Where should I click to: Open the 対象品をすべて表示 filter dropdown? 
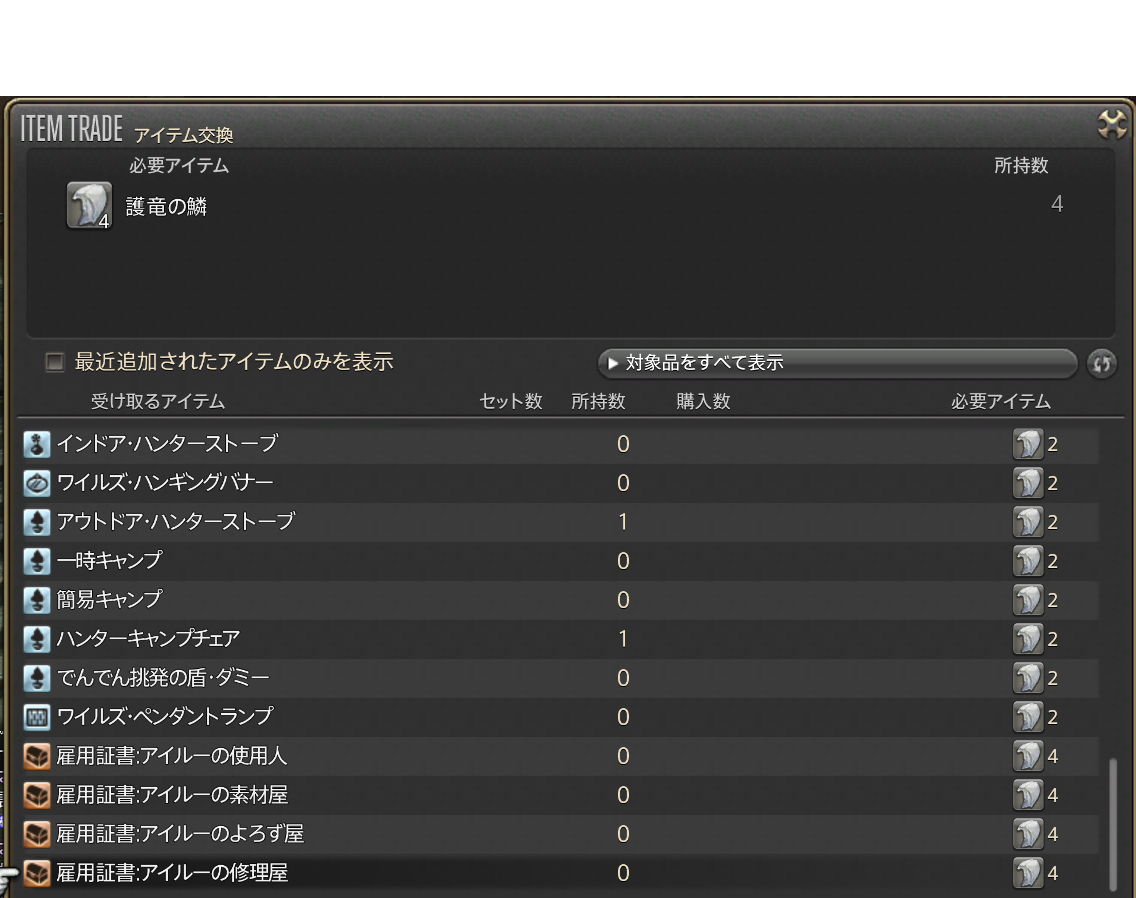tap(836, 363)
